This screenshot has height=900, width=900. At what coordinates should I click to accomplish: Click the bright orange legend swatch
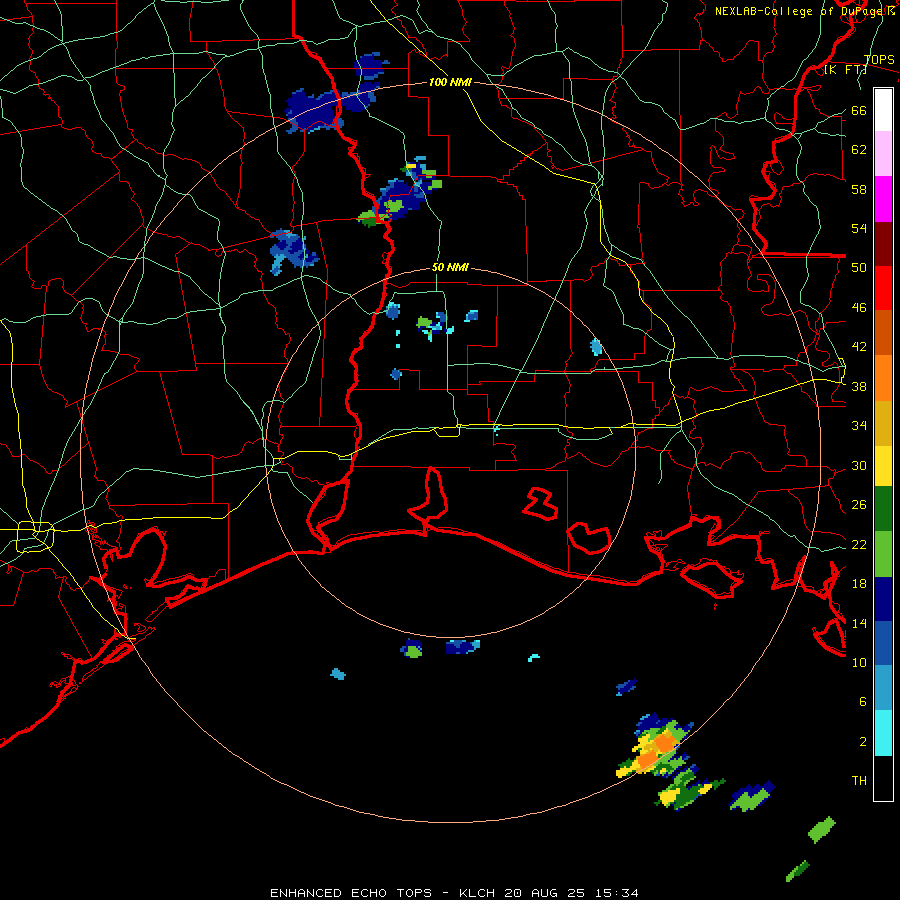(883, 378)
